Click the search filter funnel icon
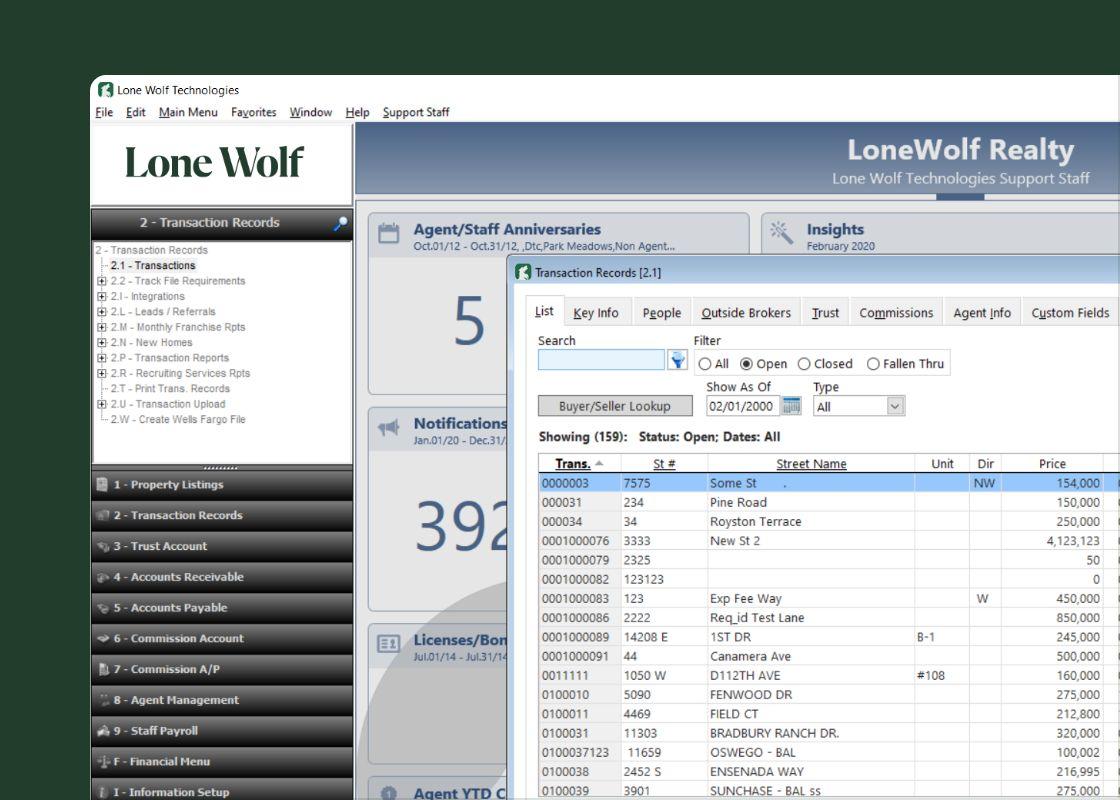 point(677,360)
